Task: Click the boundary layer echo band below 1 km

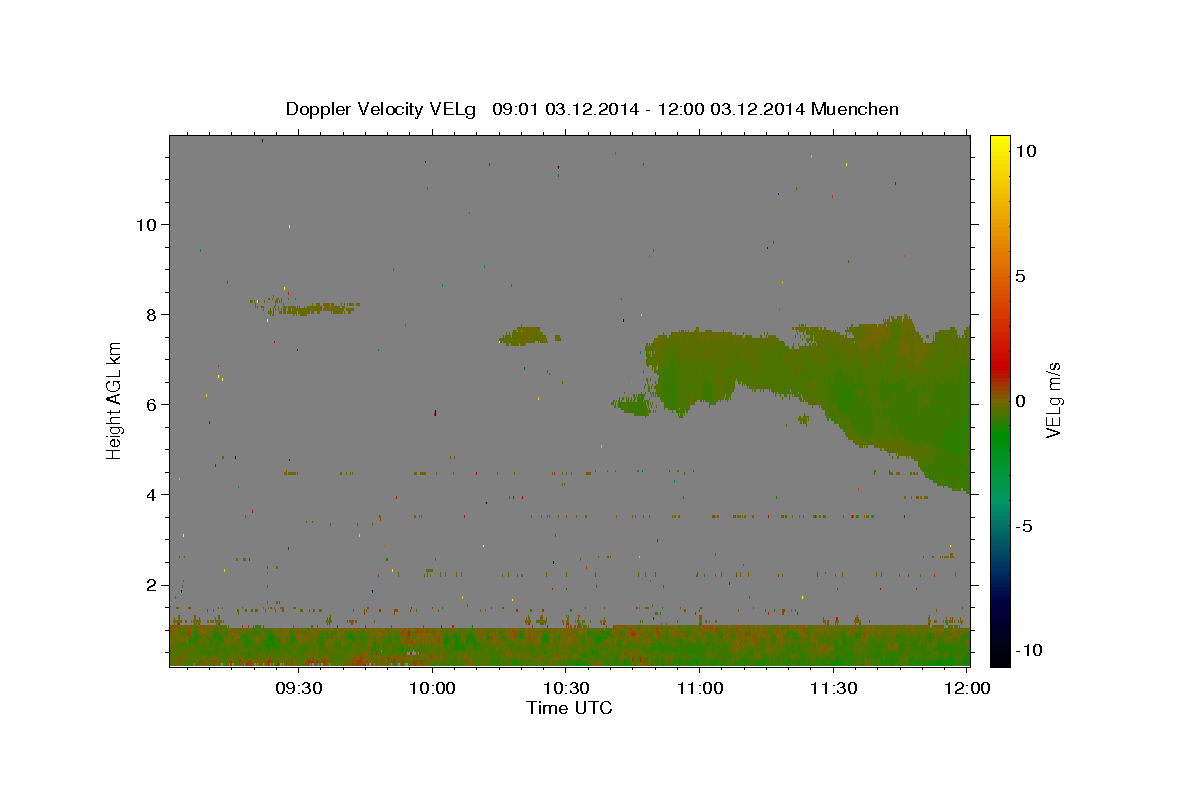Action: click(570, 646)
